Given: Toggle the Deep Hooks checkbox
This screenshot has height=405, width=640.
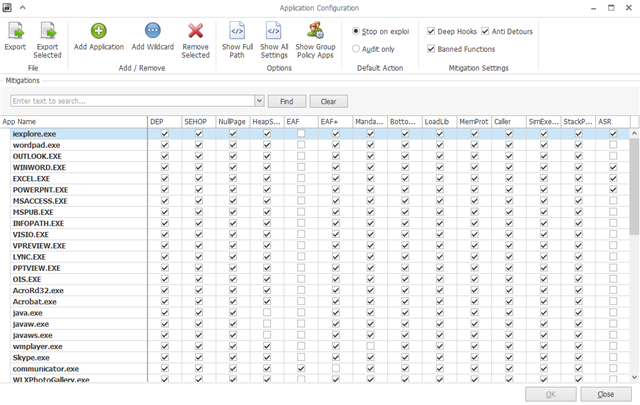Looking at the screenshot, I should 431,31.
